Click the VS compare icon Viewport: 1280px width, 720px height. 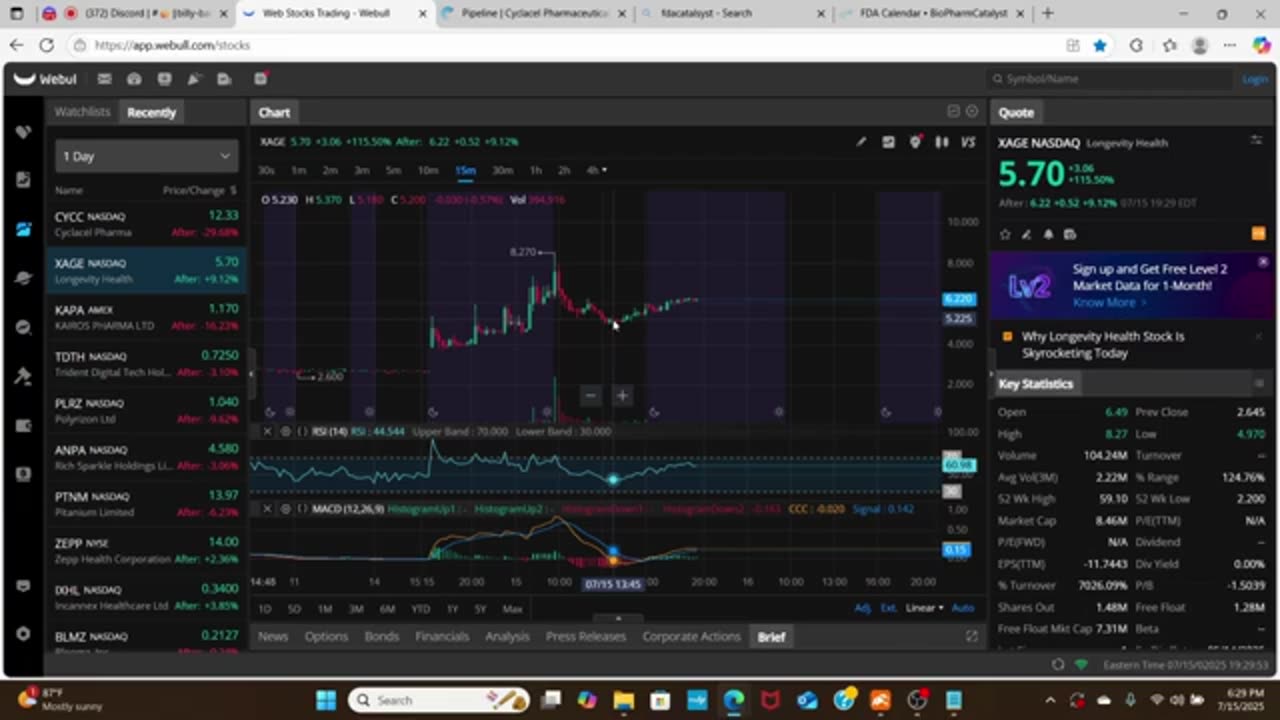pyautogui.click(x=968, y=142)
